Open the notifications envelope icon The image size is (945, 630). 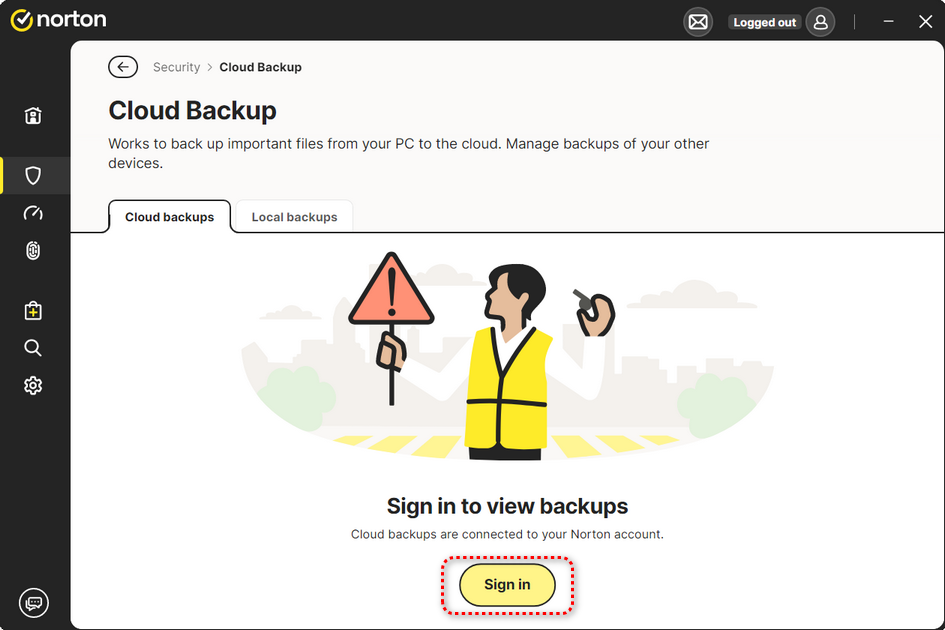click(698, 22)
